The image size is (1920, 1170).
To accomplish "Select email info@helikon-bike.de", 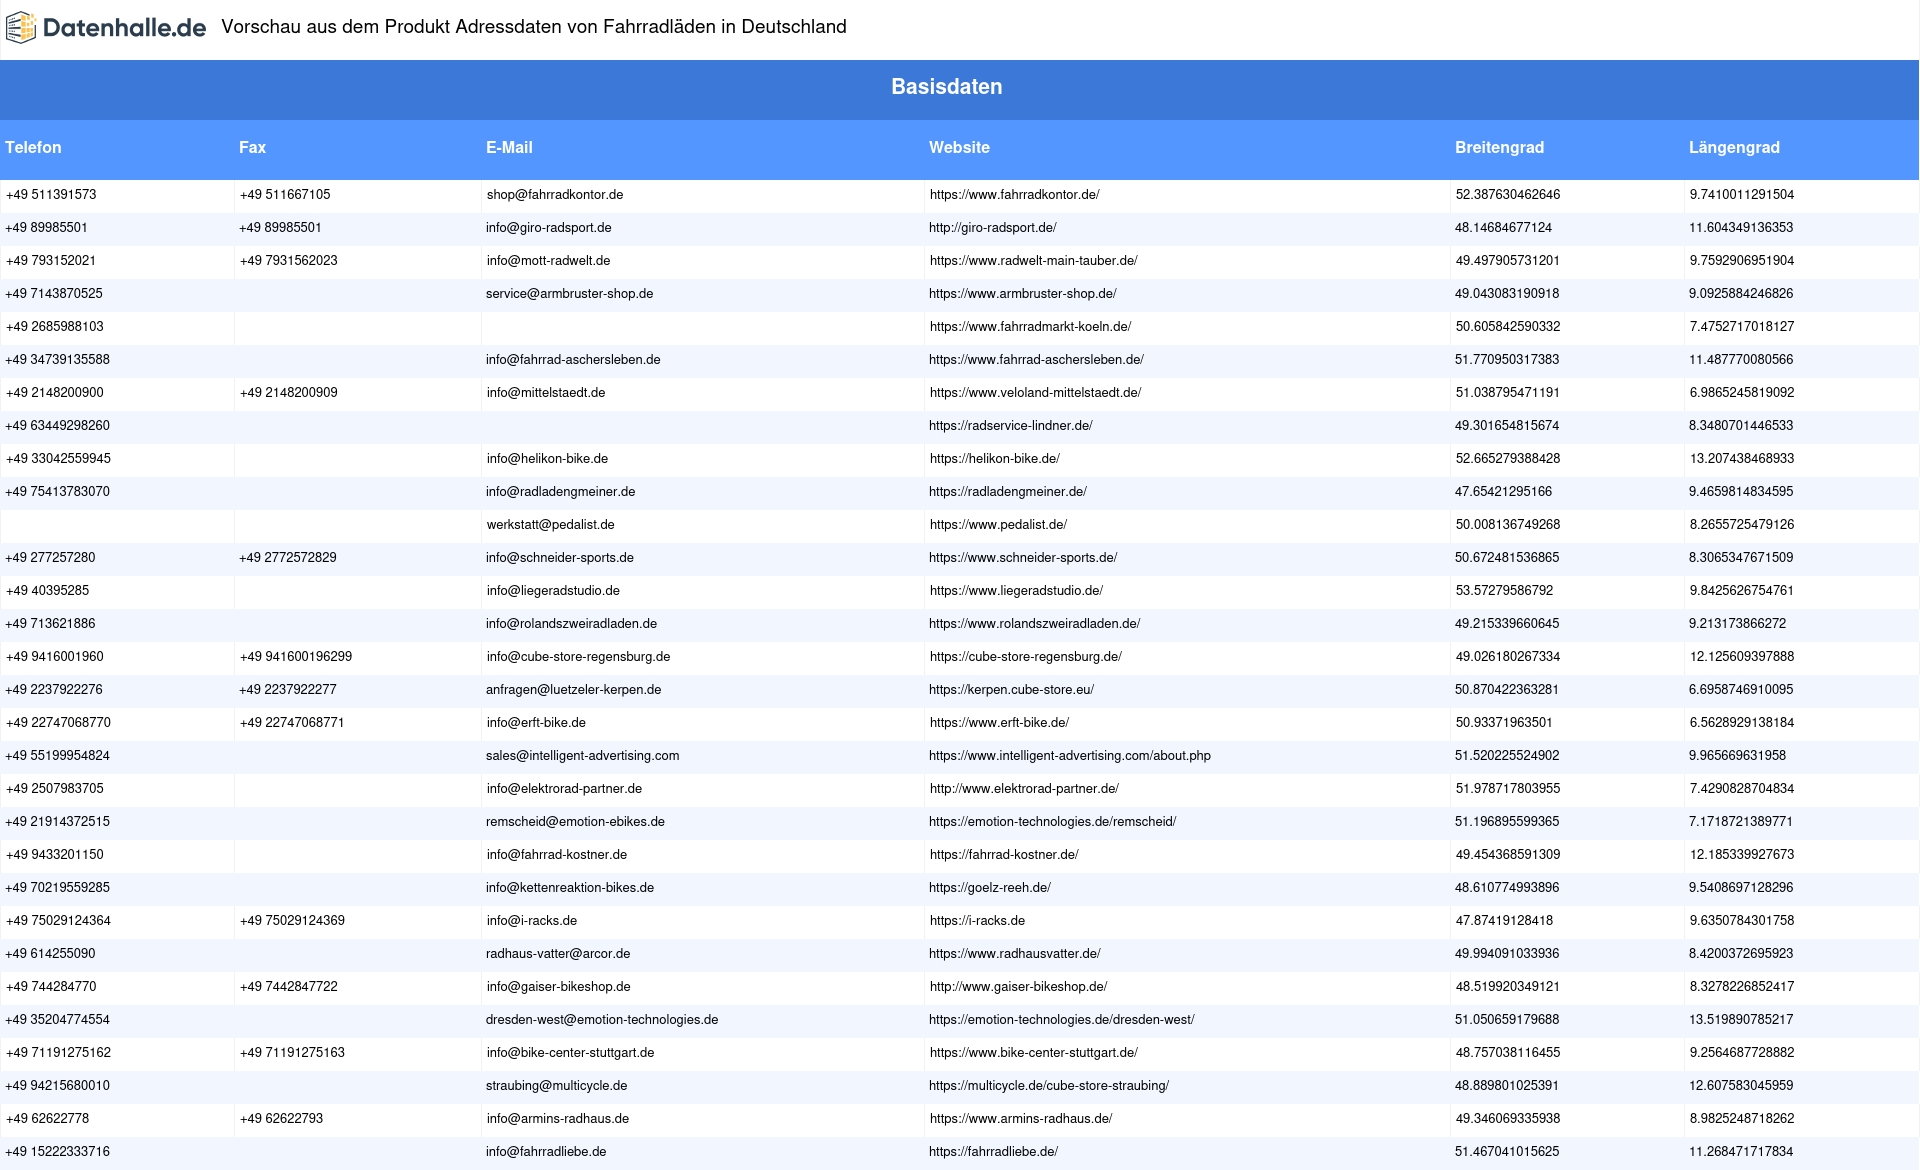I will click(x=547, y=459).
